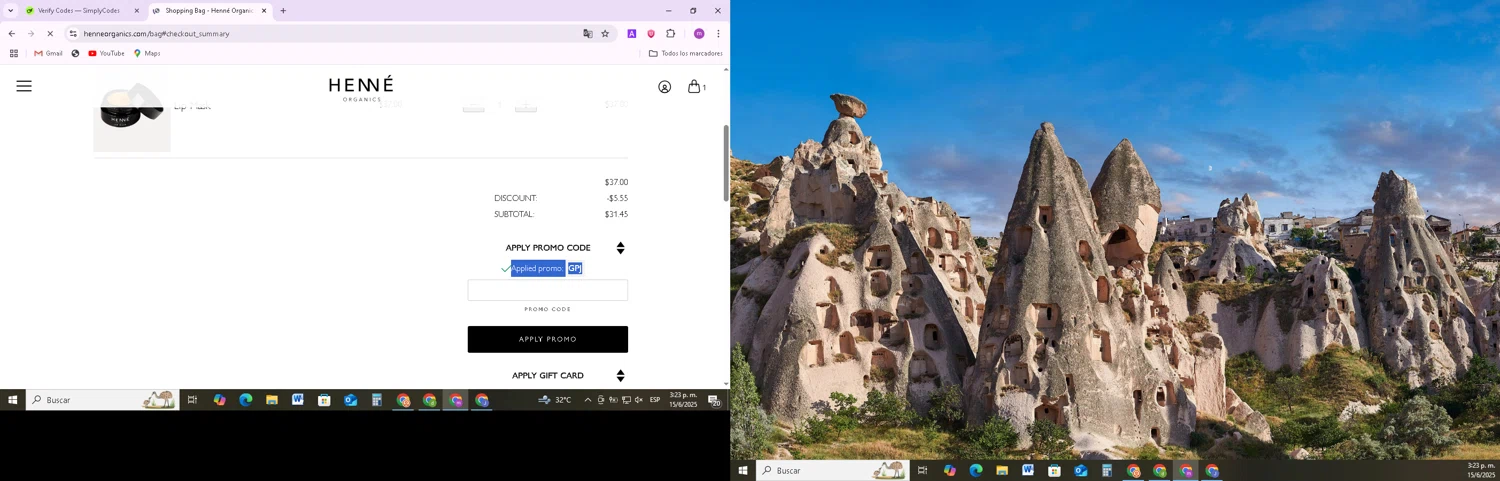Open the YouTube bookmark

pos(106,54)
